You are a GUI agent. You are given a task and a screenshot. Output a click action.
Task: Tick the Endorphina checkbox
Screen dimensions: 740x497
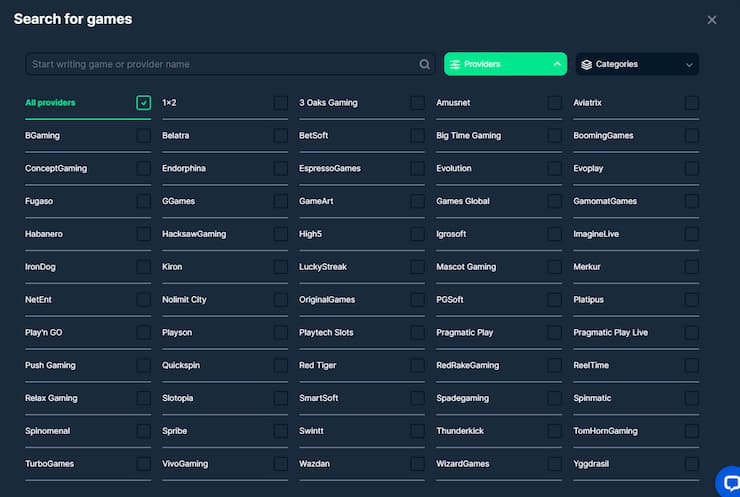[281, 168]
